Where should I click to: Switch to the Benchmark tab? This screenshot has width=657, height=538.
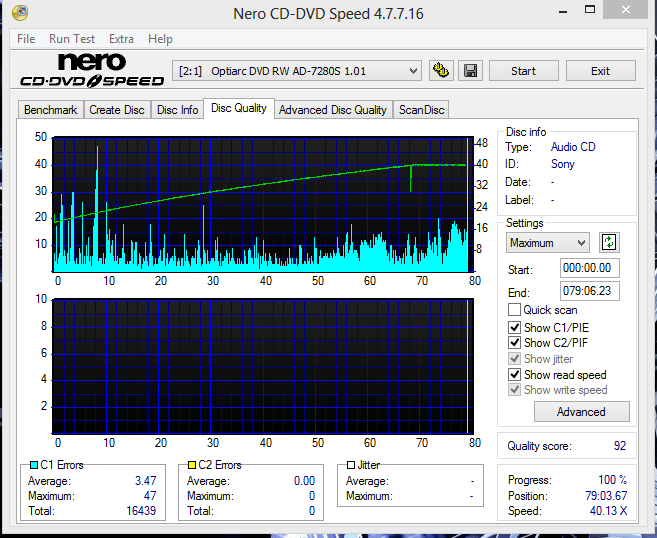(x=51, y=110)
